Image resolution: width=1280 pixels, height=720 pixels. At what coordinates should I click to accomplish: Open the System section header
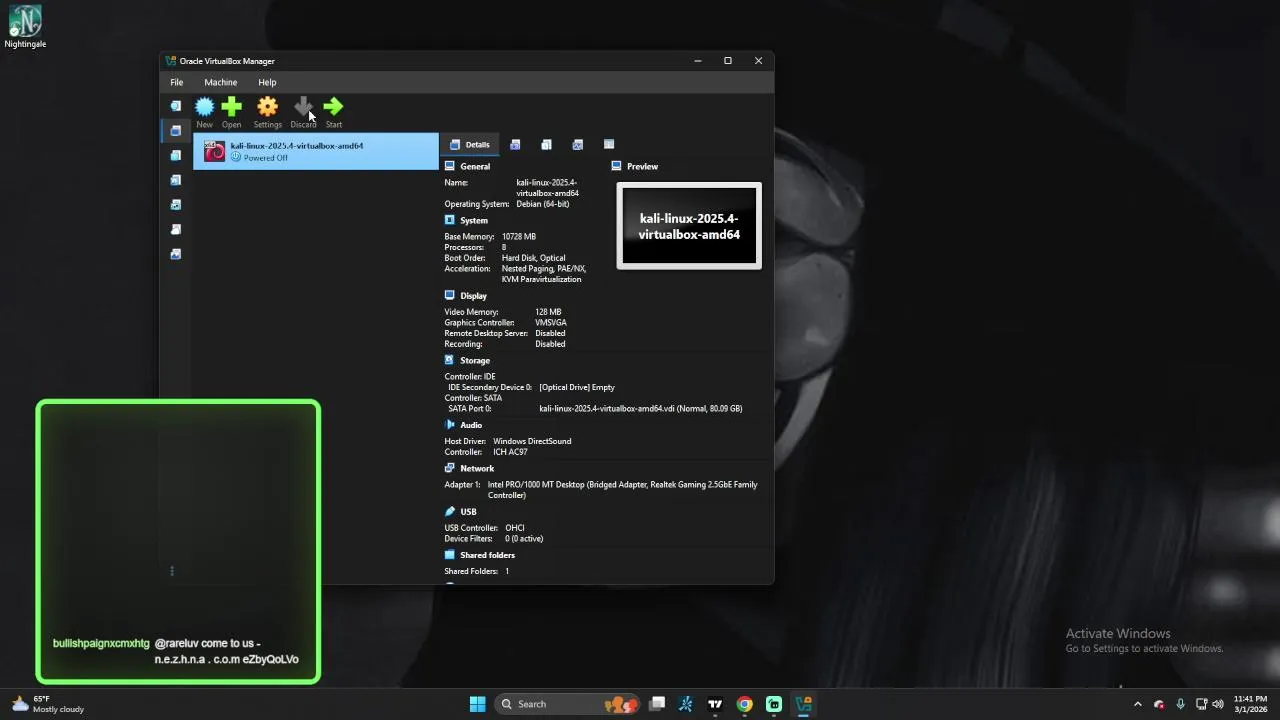tap(474, 220)
